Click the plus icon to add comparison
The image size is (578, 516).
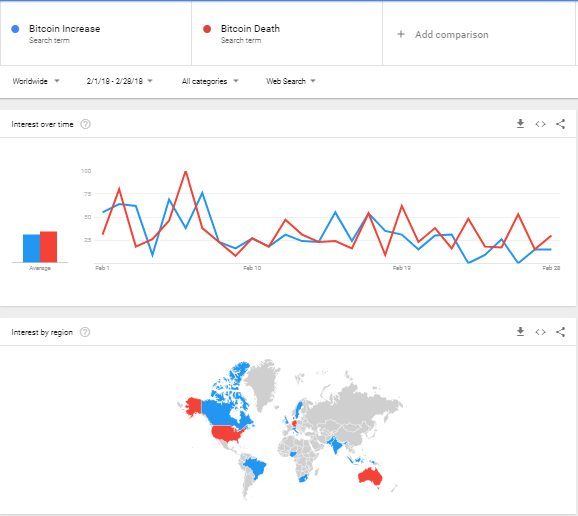[x=401, y=34]
